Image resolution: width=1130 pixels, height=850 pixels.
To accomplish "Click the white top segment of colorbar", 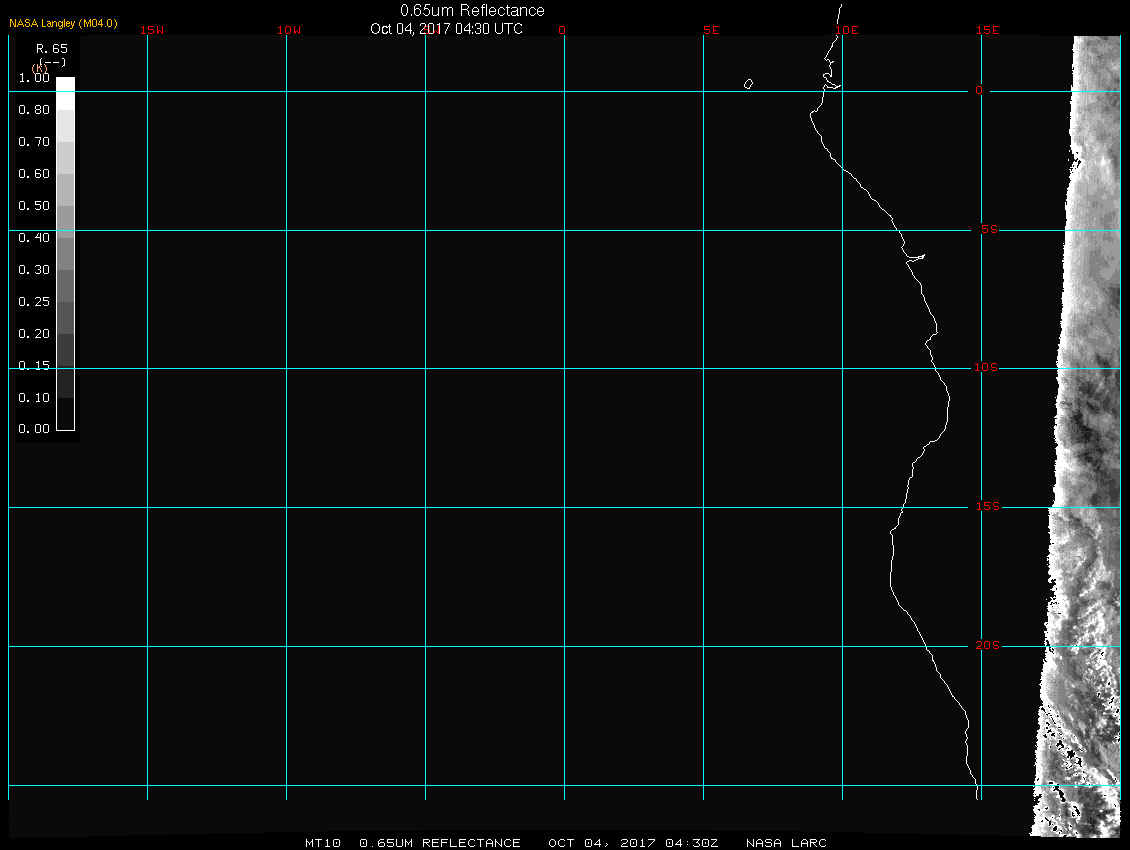I will [x=66, y=93].
